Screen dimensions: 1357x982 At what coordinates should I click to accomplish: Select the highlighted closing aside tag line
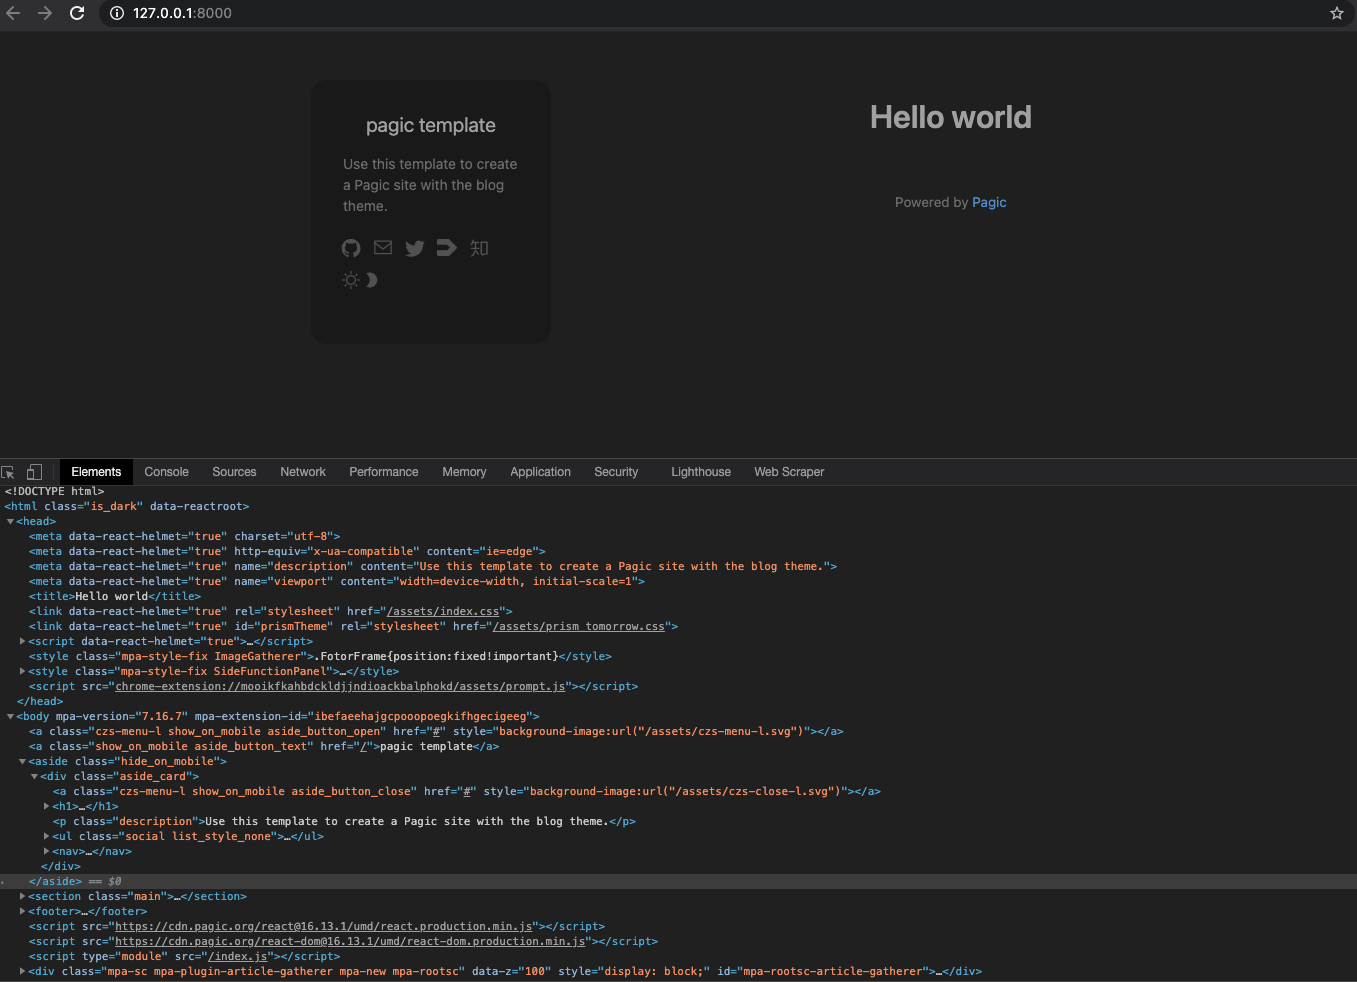(x=678, y=881)
